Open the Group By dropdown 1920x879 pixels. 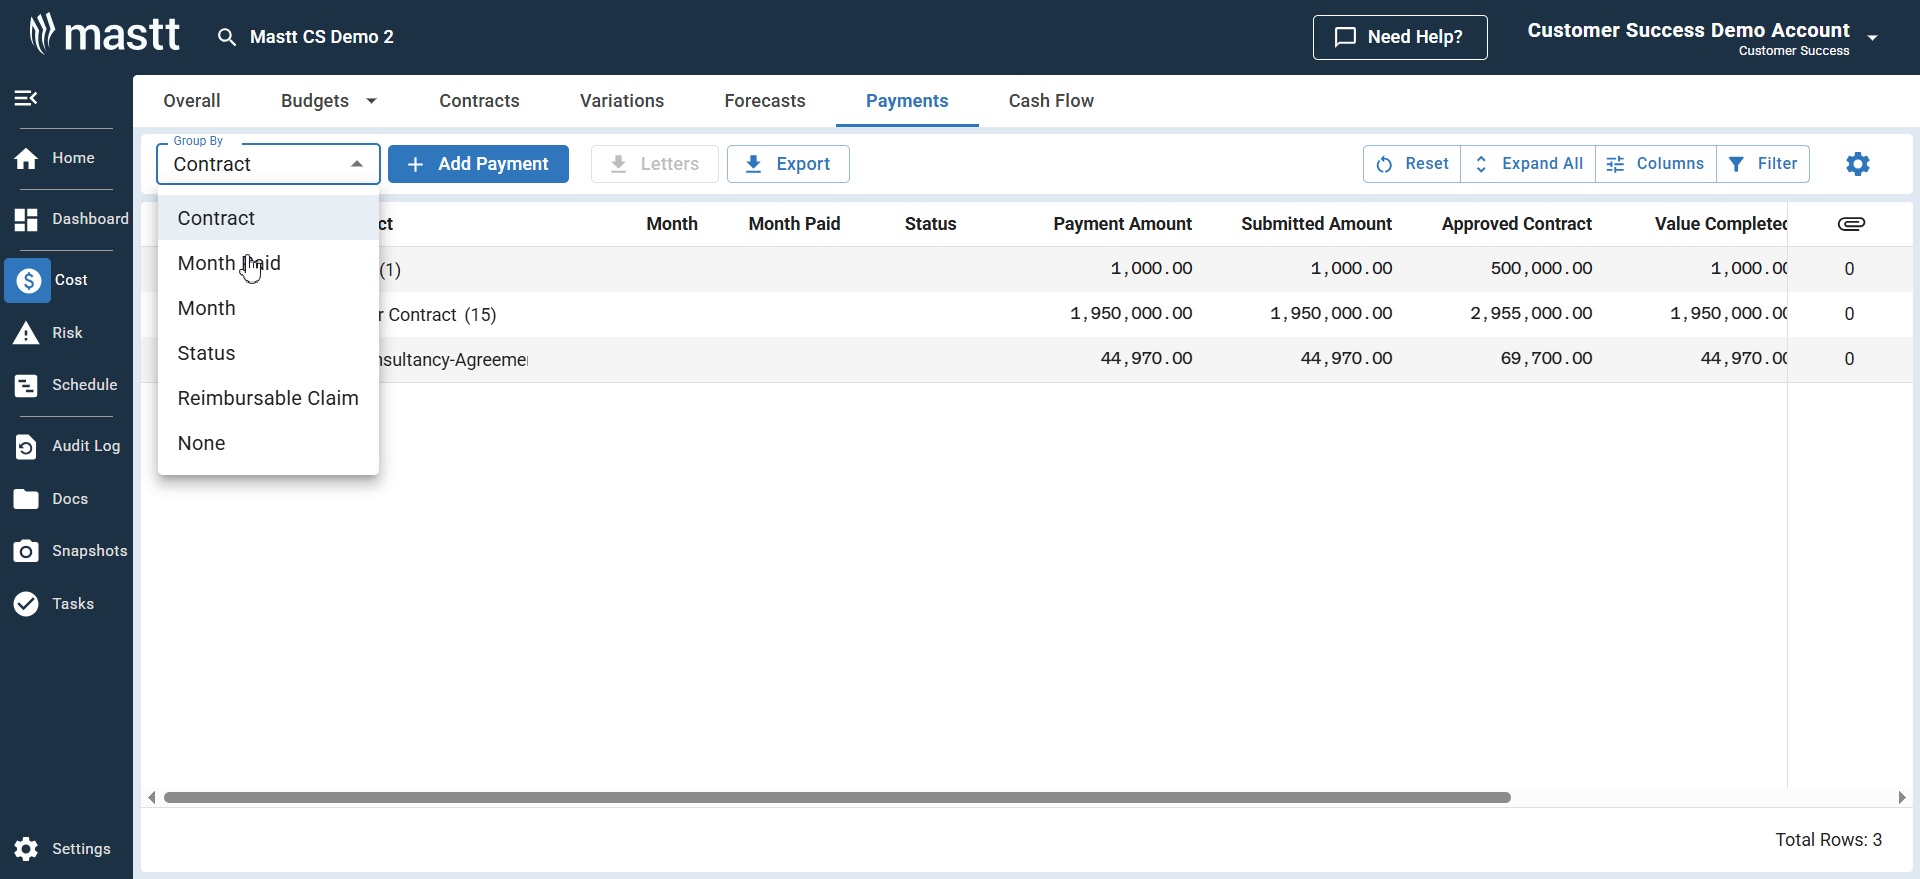click(268, 164)
